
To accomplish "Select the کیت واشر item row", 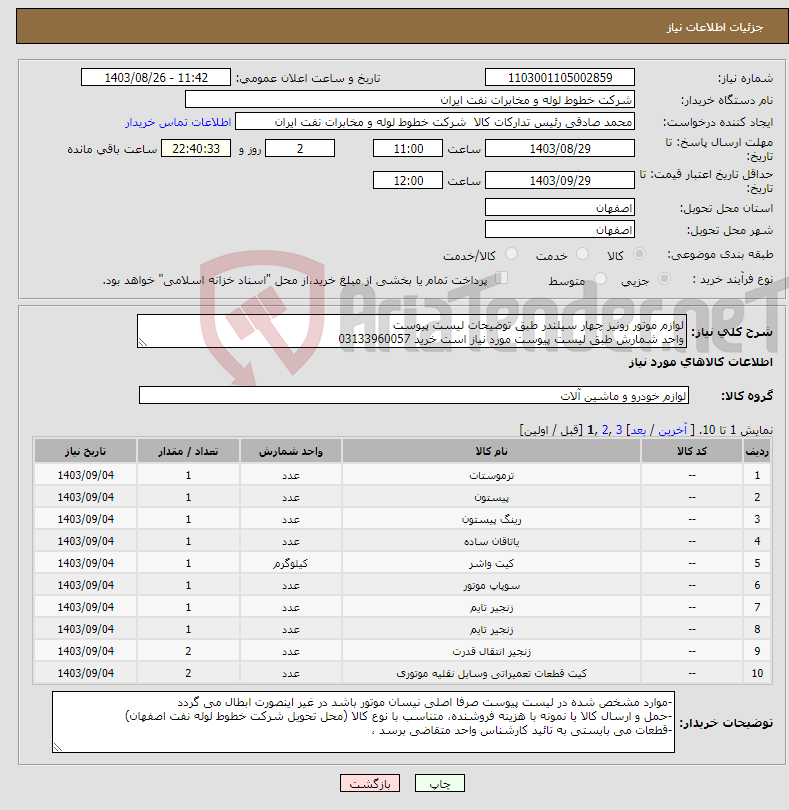I will coord(403,563).
